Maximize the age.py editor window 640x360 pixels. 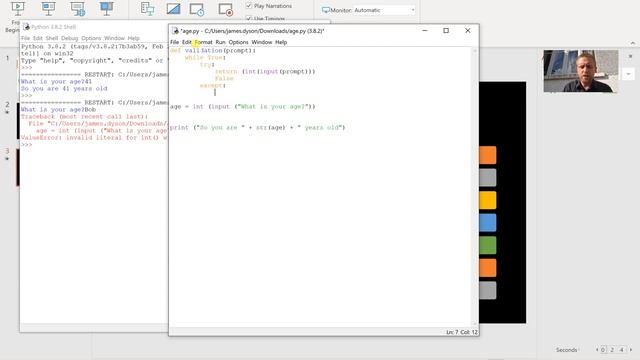[446, 31]
